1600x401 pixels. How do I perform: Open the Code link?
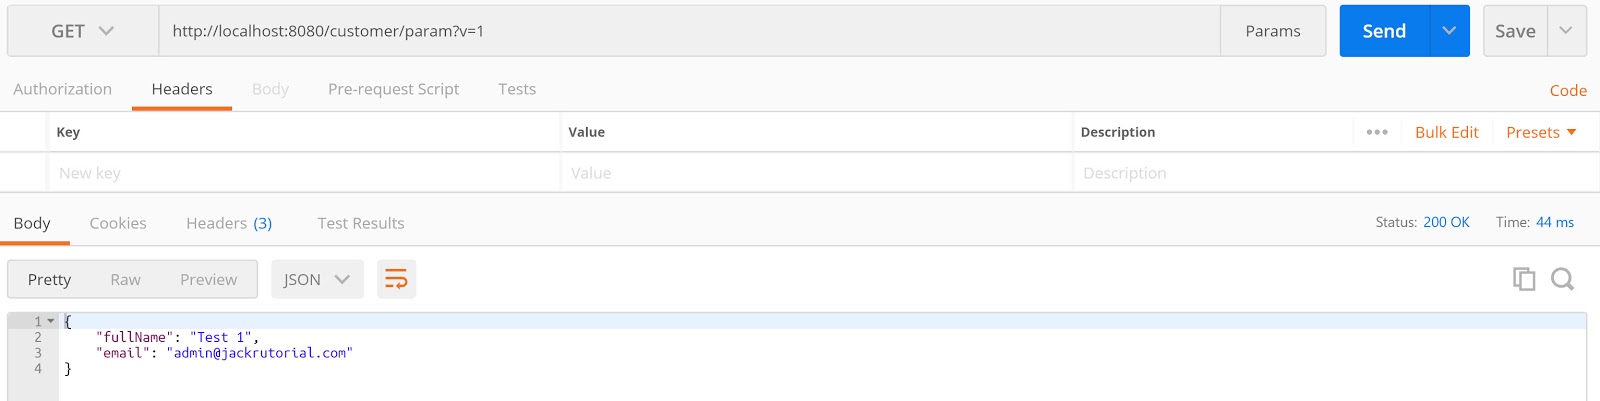coord(1568,90)
